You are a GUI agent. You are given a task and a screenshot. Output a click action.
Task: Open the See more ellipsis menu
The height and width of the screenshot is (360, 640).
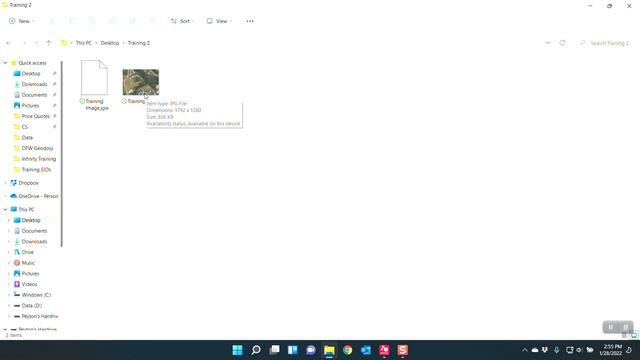(250, 21)
